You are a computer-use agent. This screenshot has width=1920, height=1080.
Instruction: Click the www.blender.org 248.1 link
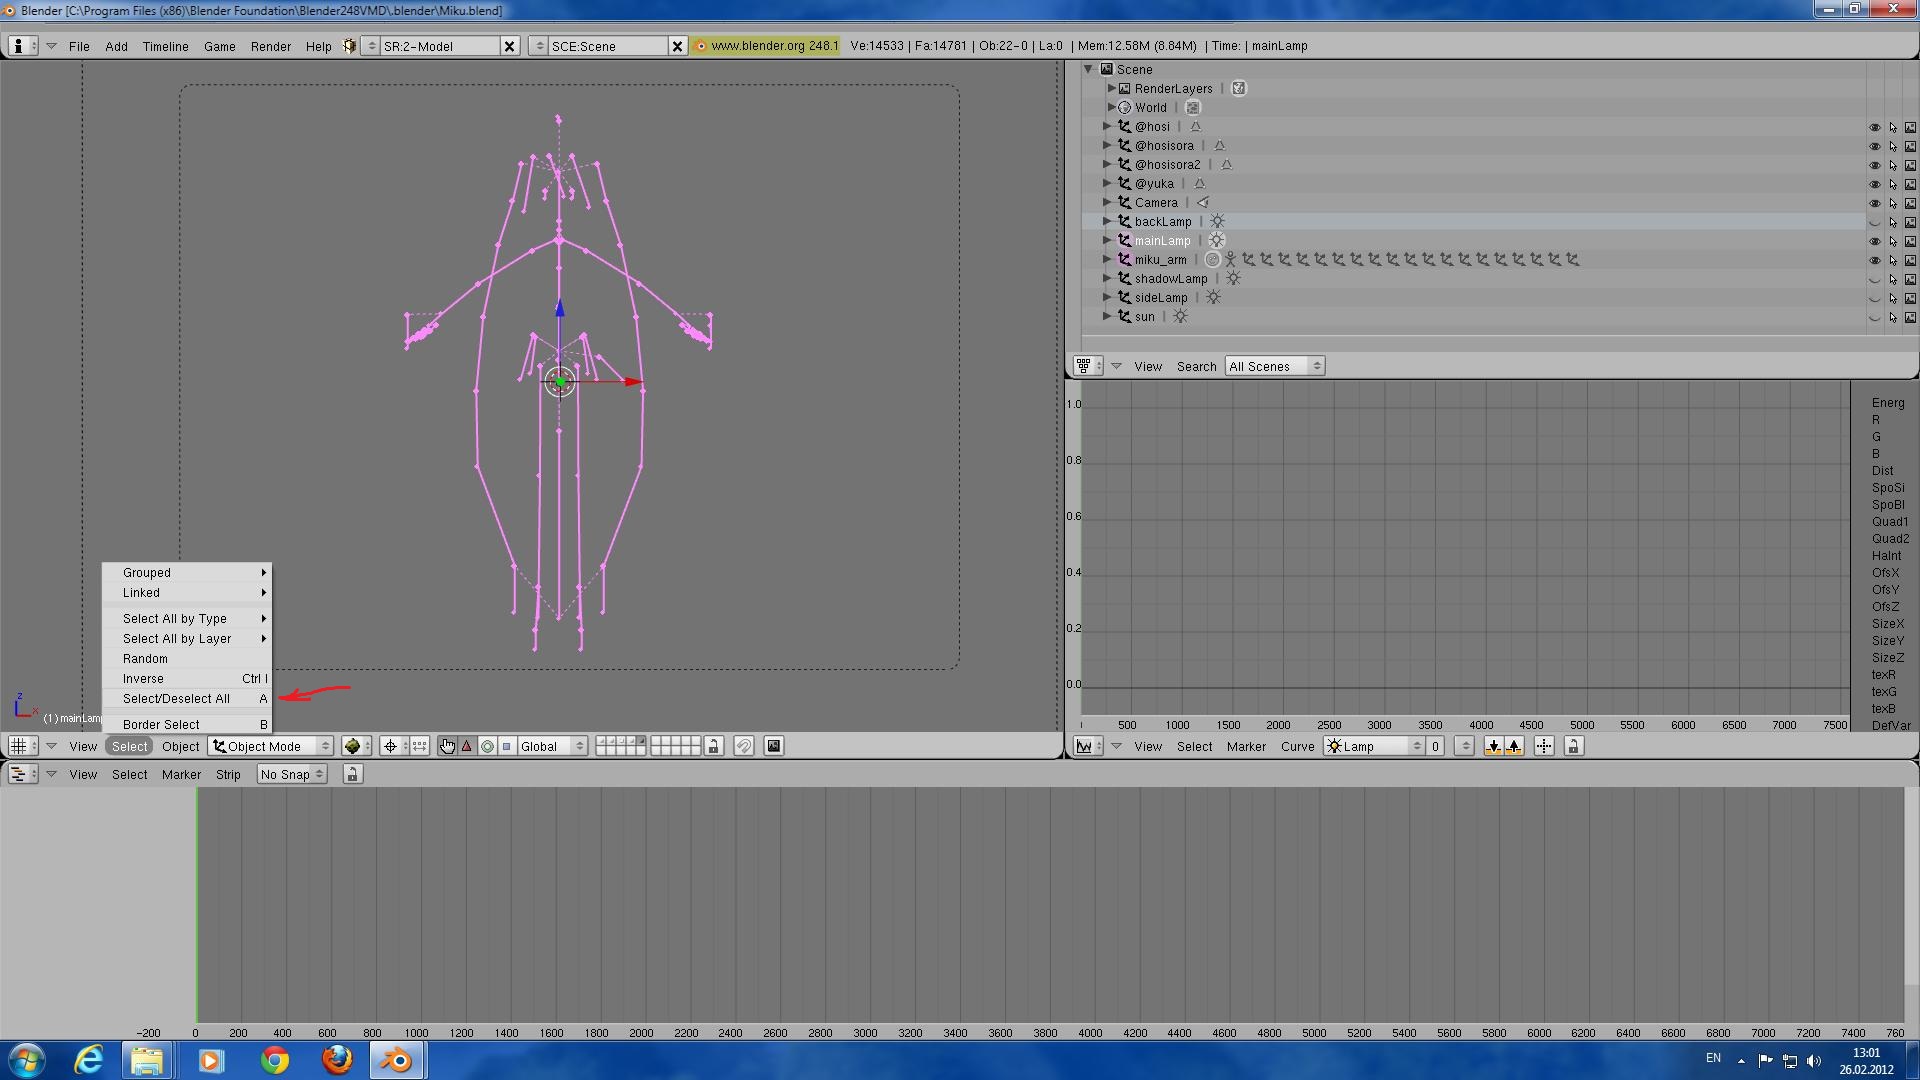(766, 46)
